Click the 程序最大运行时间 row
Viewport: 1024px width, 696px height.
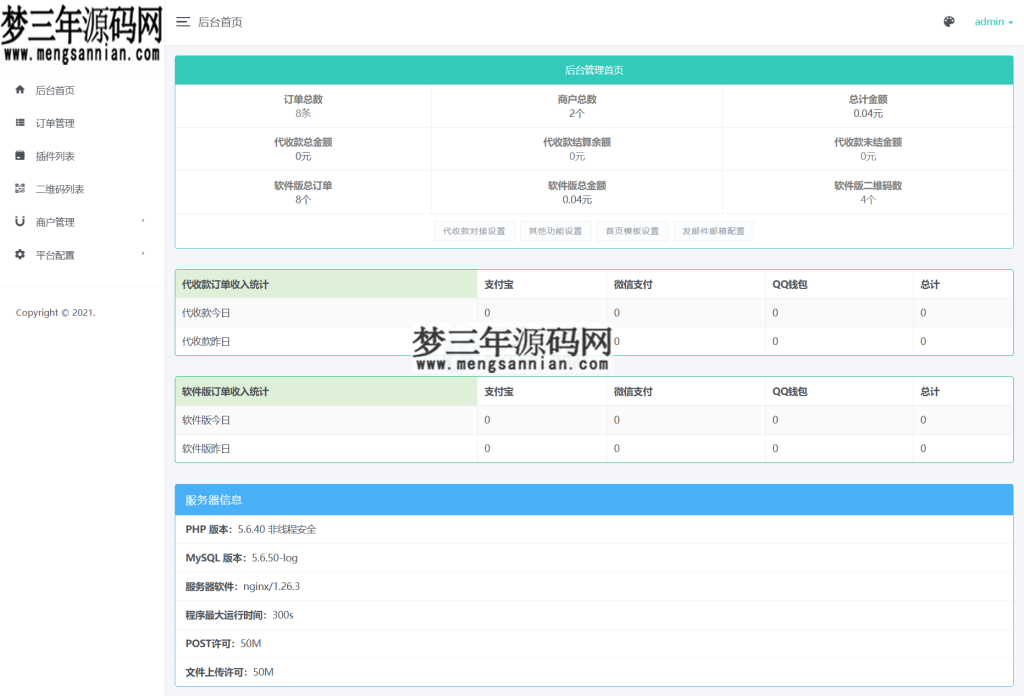tap(594, 615)
